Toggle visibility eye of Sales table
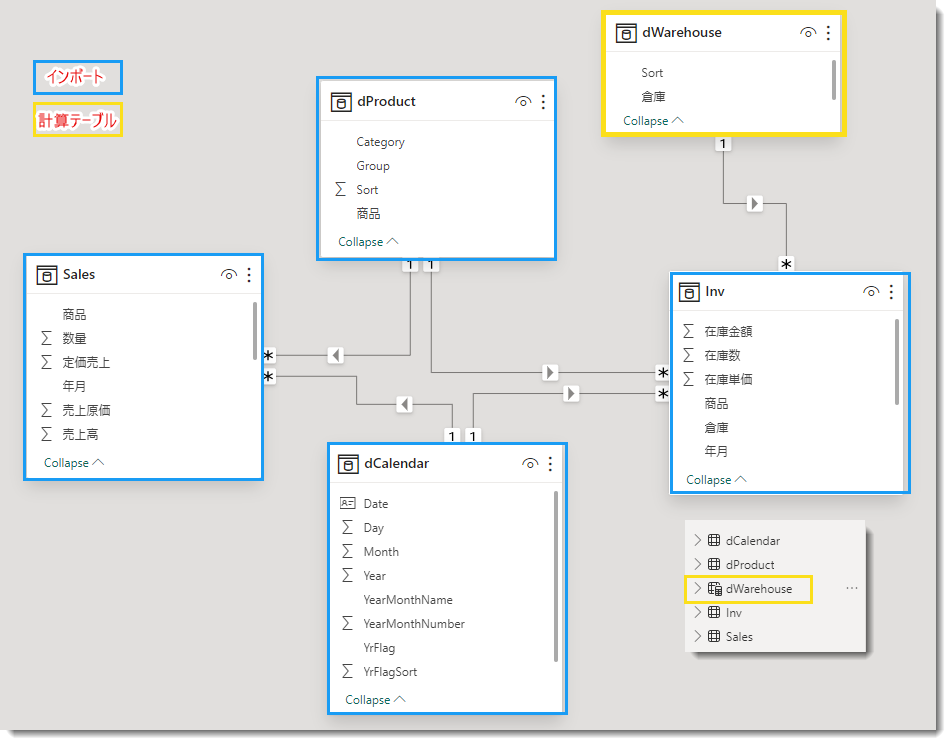Viewport: 951px width, 745px height. coord(229,275)
